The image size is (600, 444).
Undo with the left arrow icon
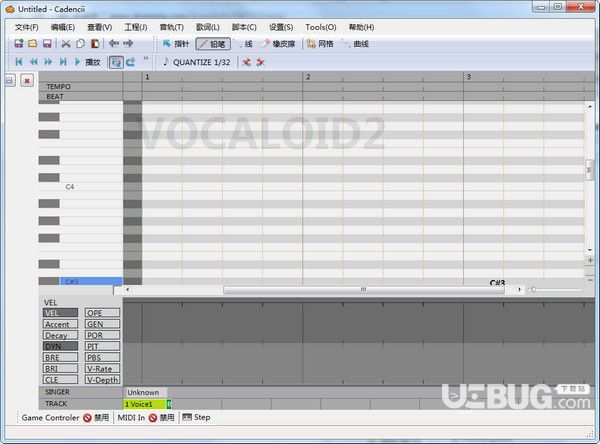point(114,43)
